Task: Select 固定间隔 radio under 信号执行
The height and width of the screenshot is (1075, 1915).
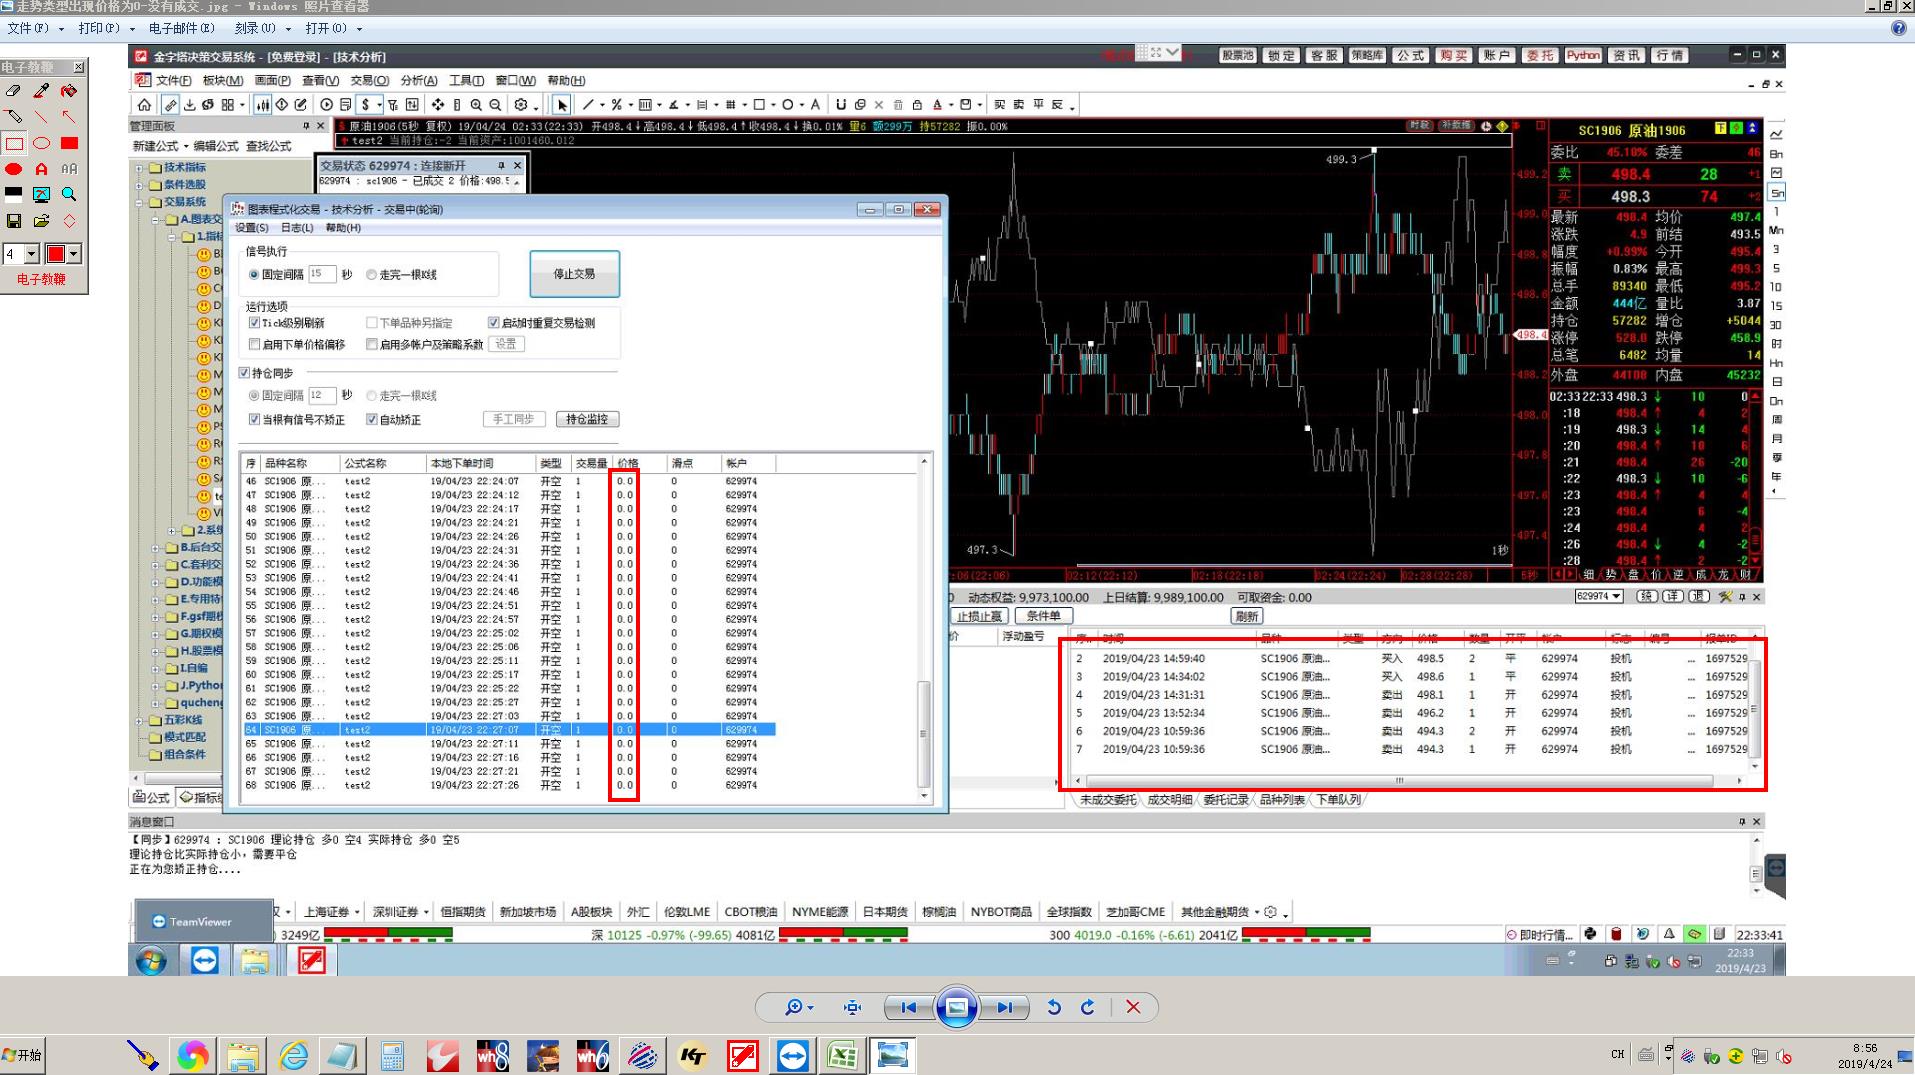Action: pyautogui.click(x=254, y=274)
